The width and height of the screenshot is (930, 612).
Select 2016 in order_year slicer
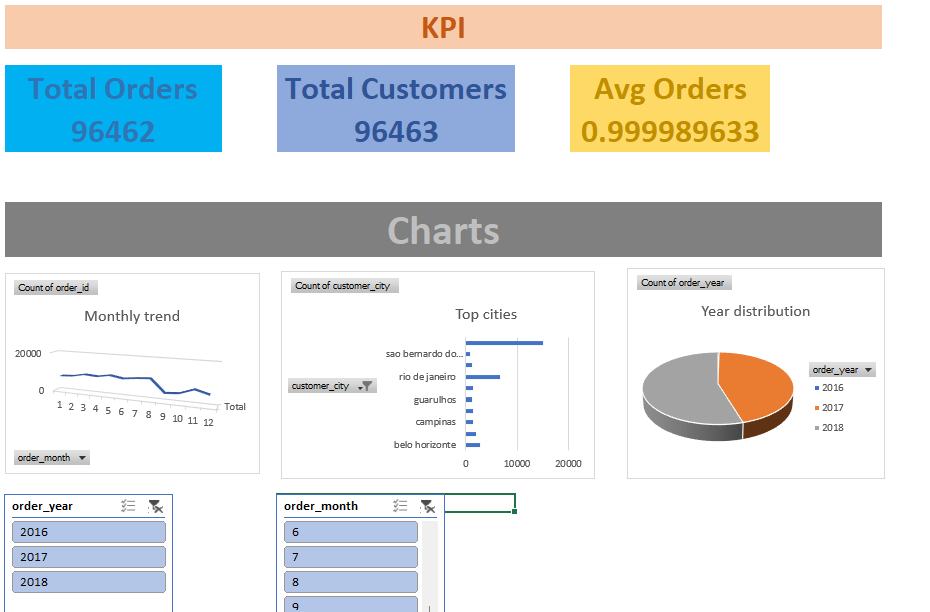(89, 532)
